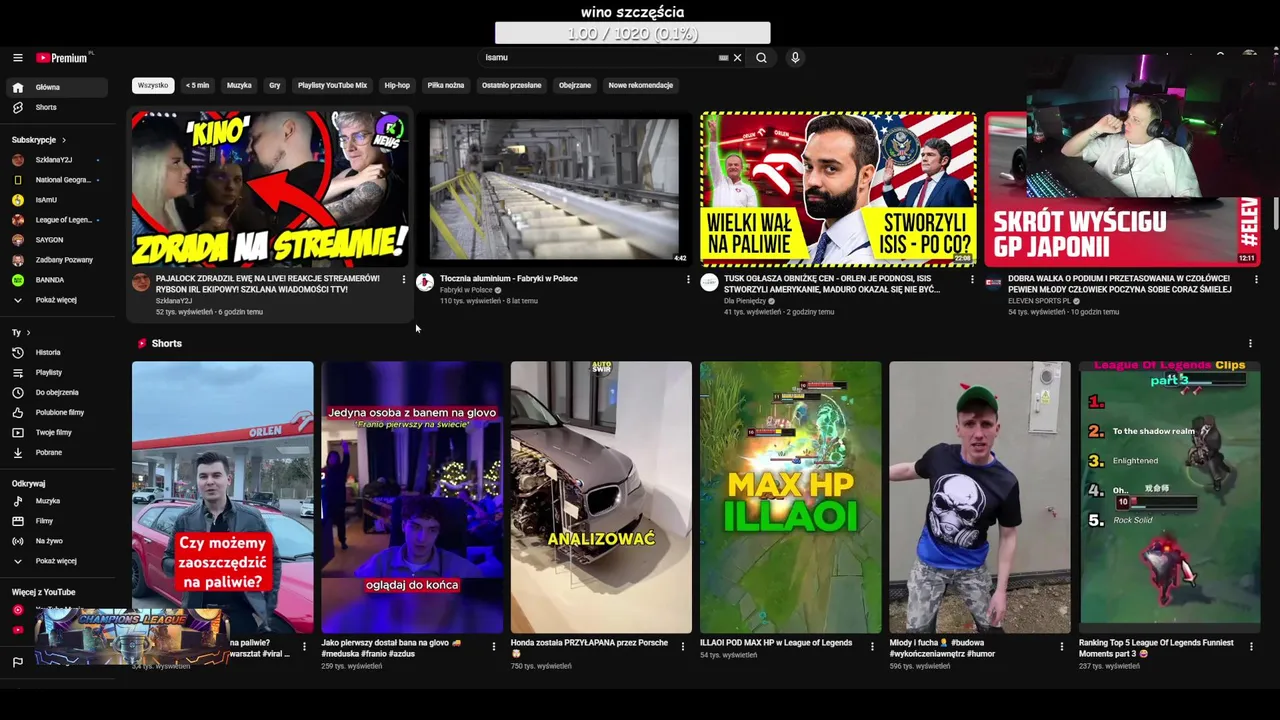The height and width of the screenshot is (720, 1280).
Task: Select the Nowe rekomendacje chip
Action: coord(641,86)
